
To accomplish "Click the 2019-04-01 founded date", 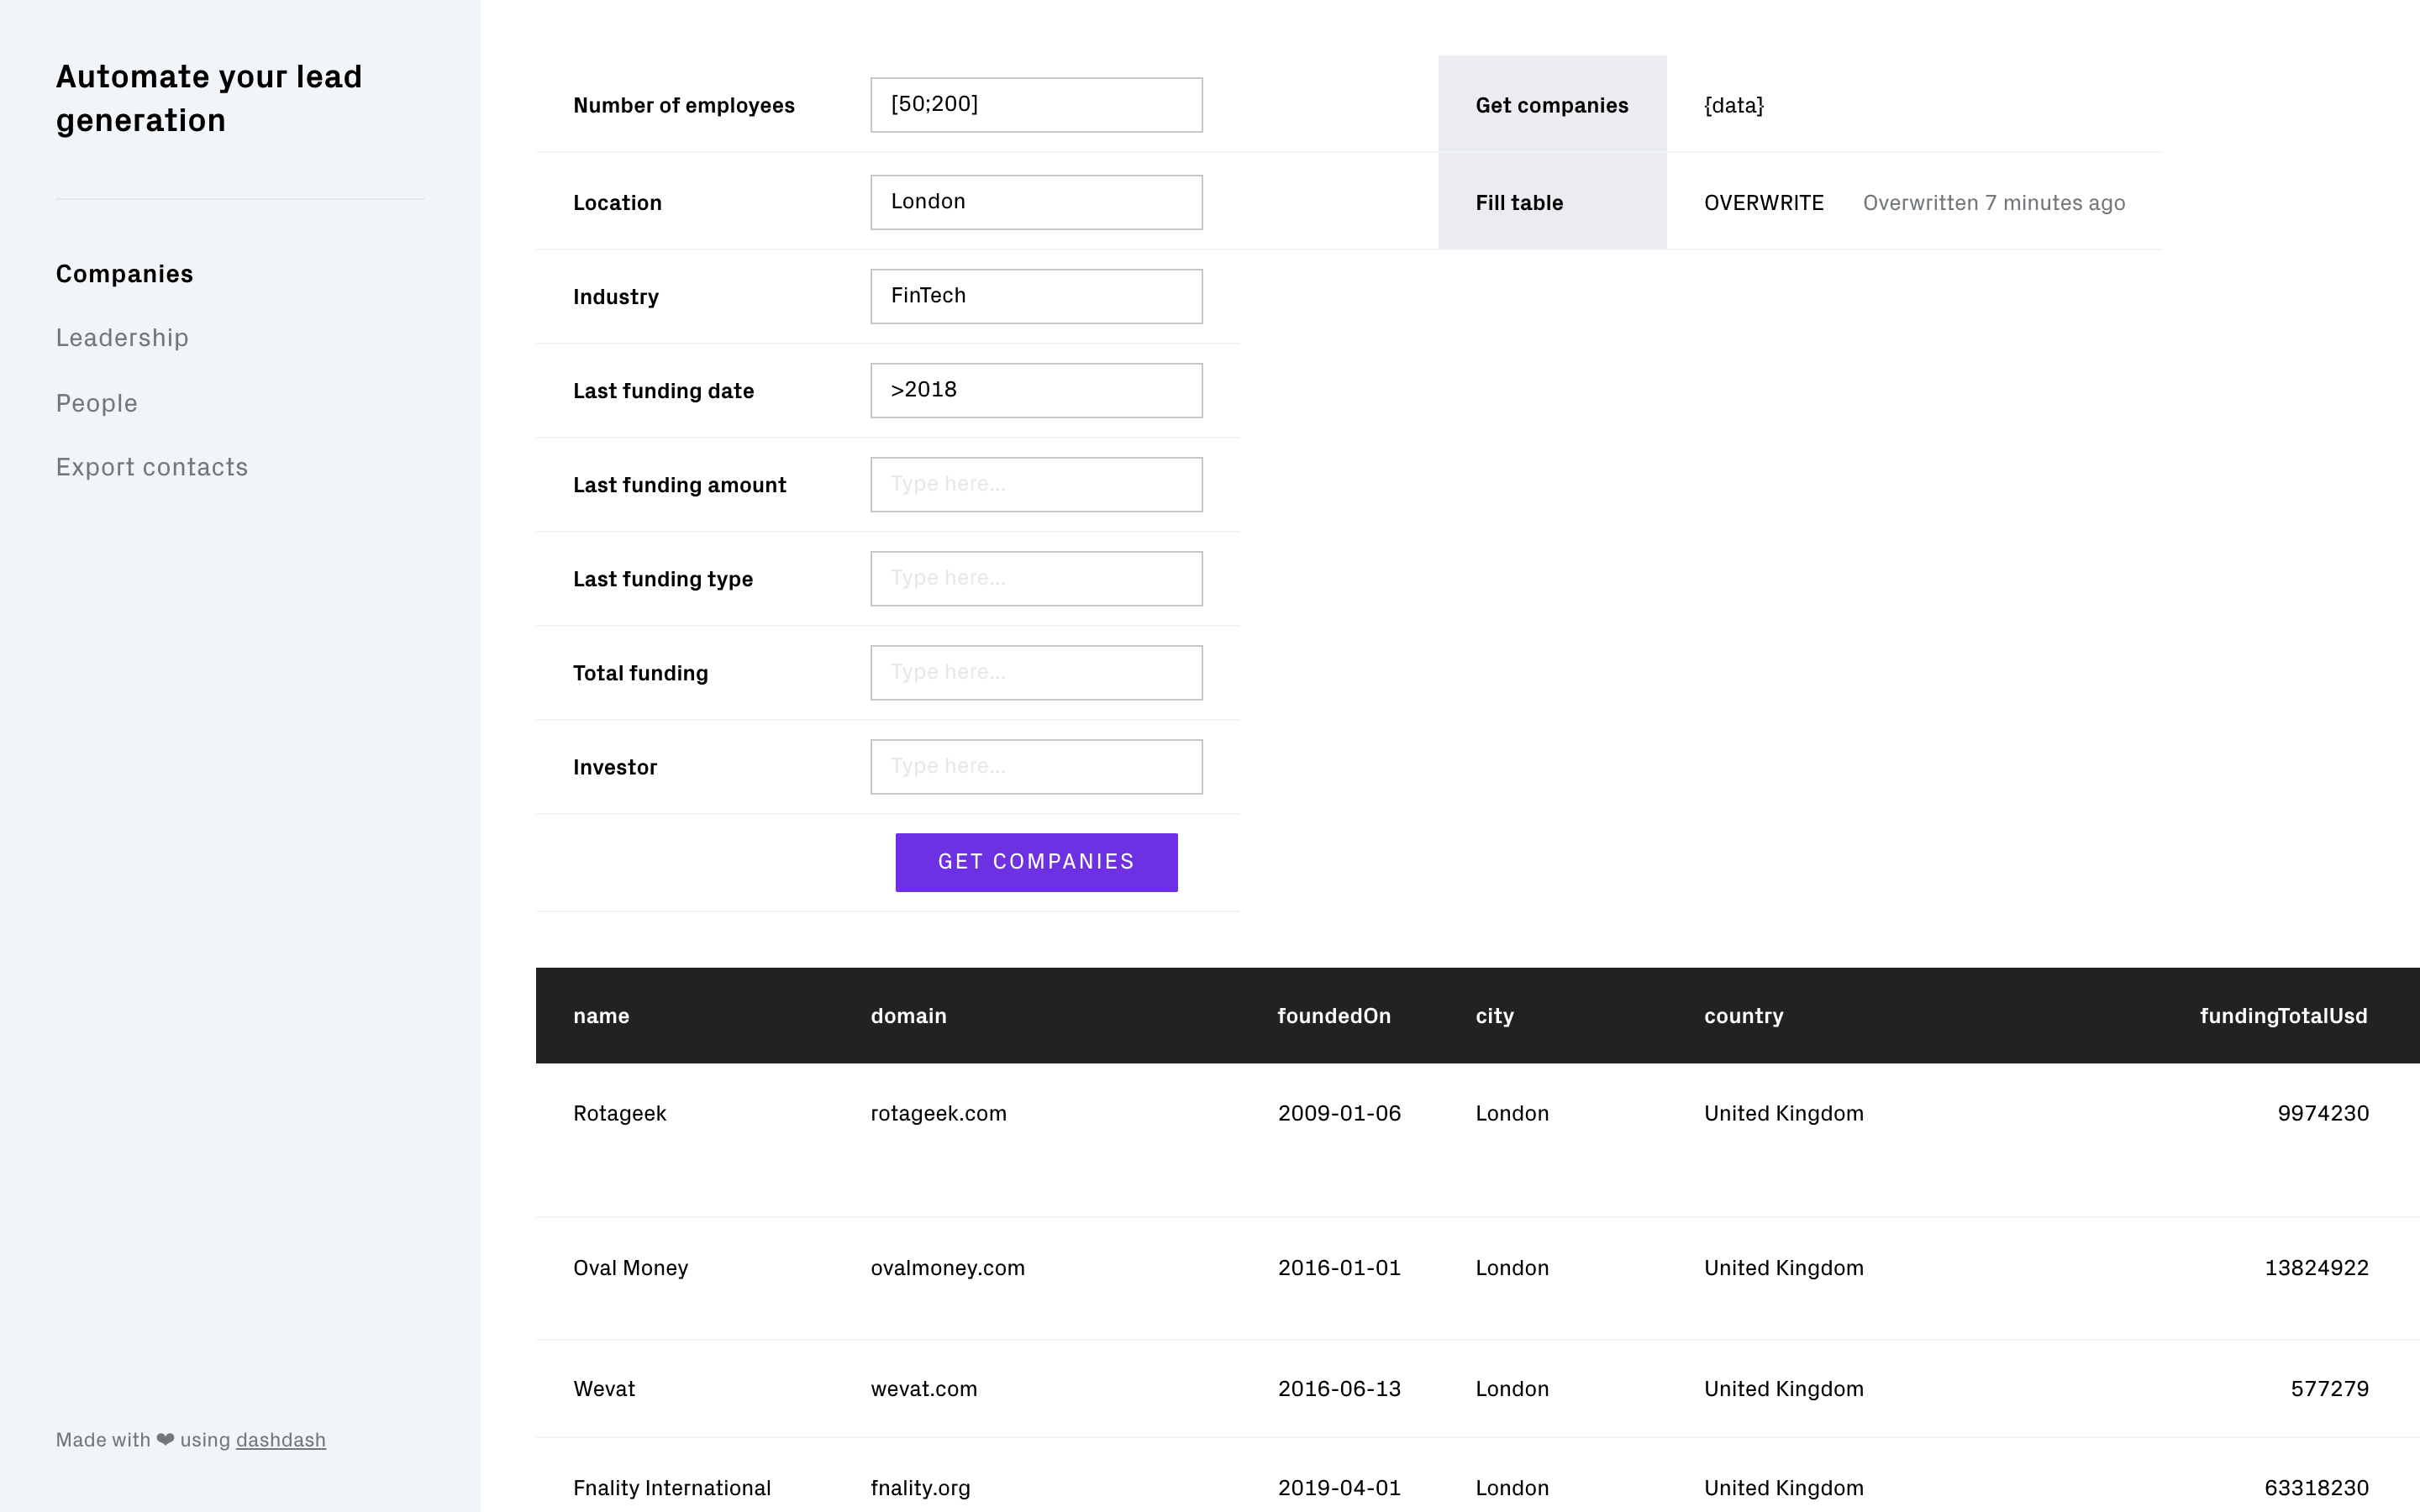I will (1339, 1488).
